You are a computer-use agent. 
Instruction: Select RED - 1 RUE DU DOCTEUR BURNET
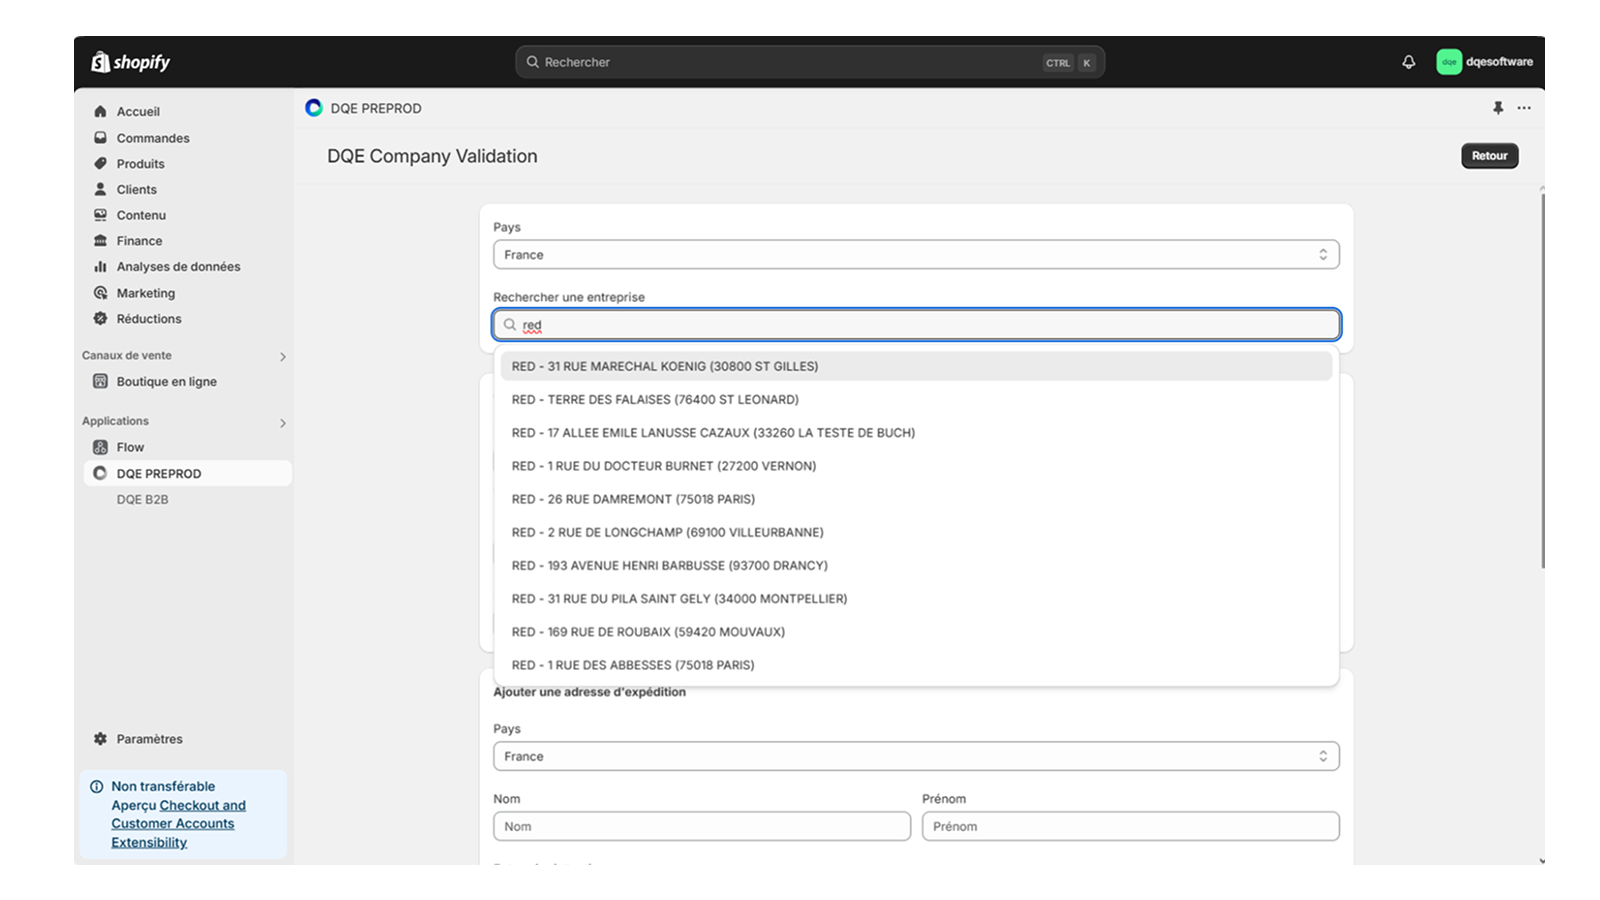pyautogui.click(x=916, y=466)
